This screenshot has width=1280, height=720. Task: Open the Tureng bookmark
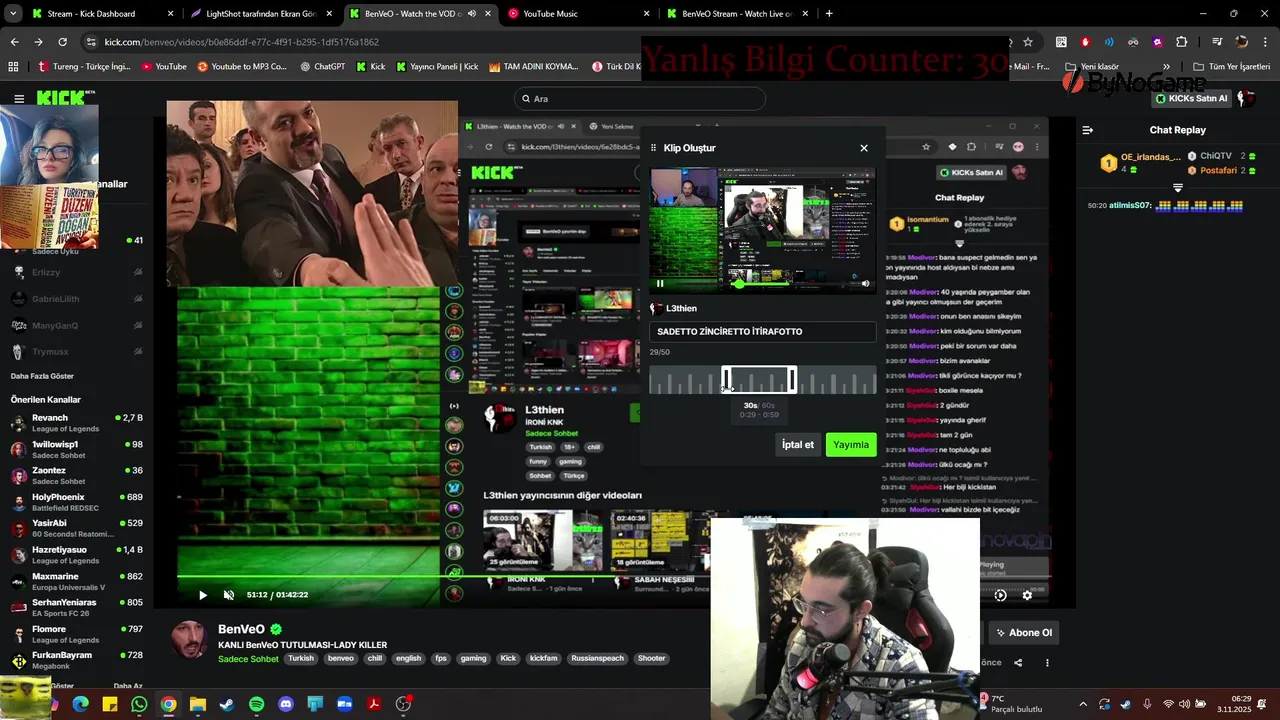pos(84,66)
